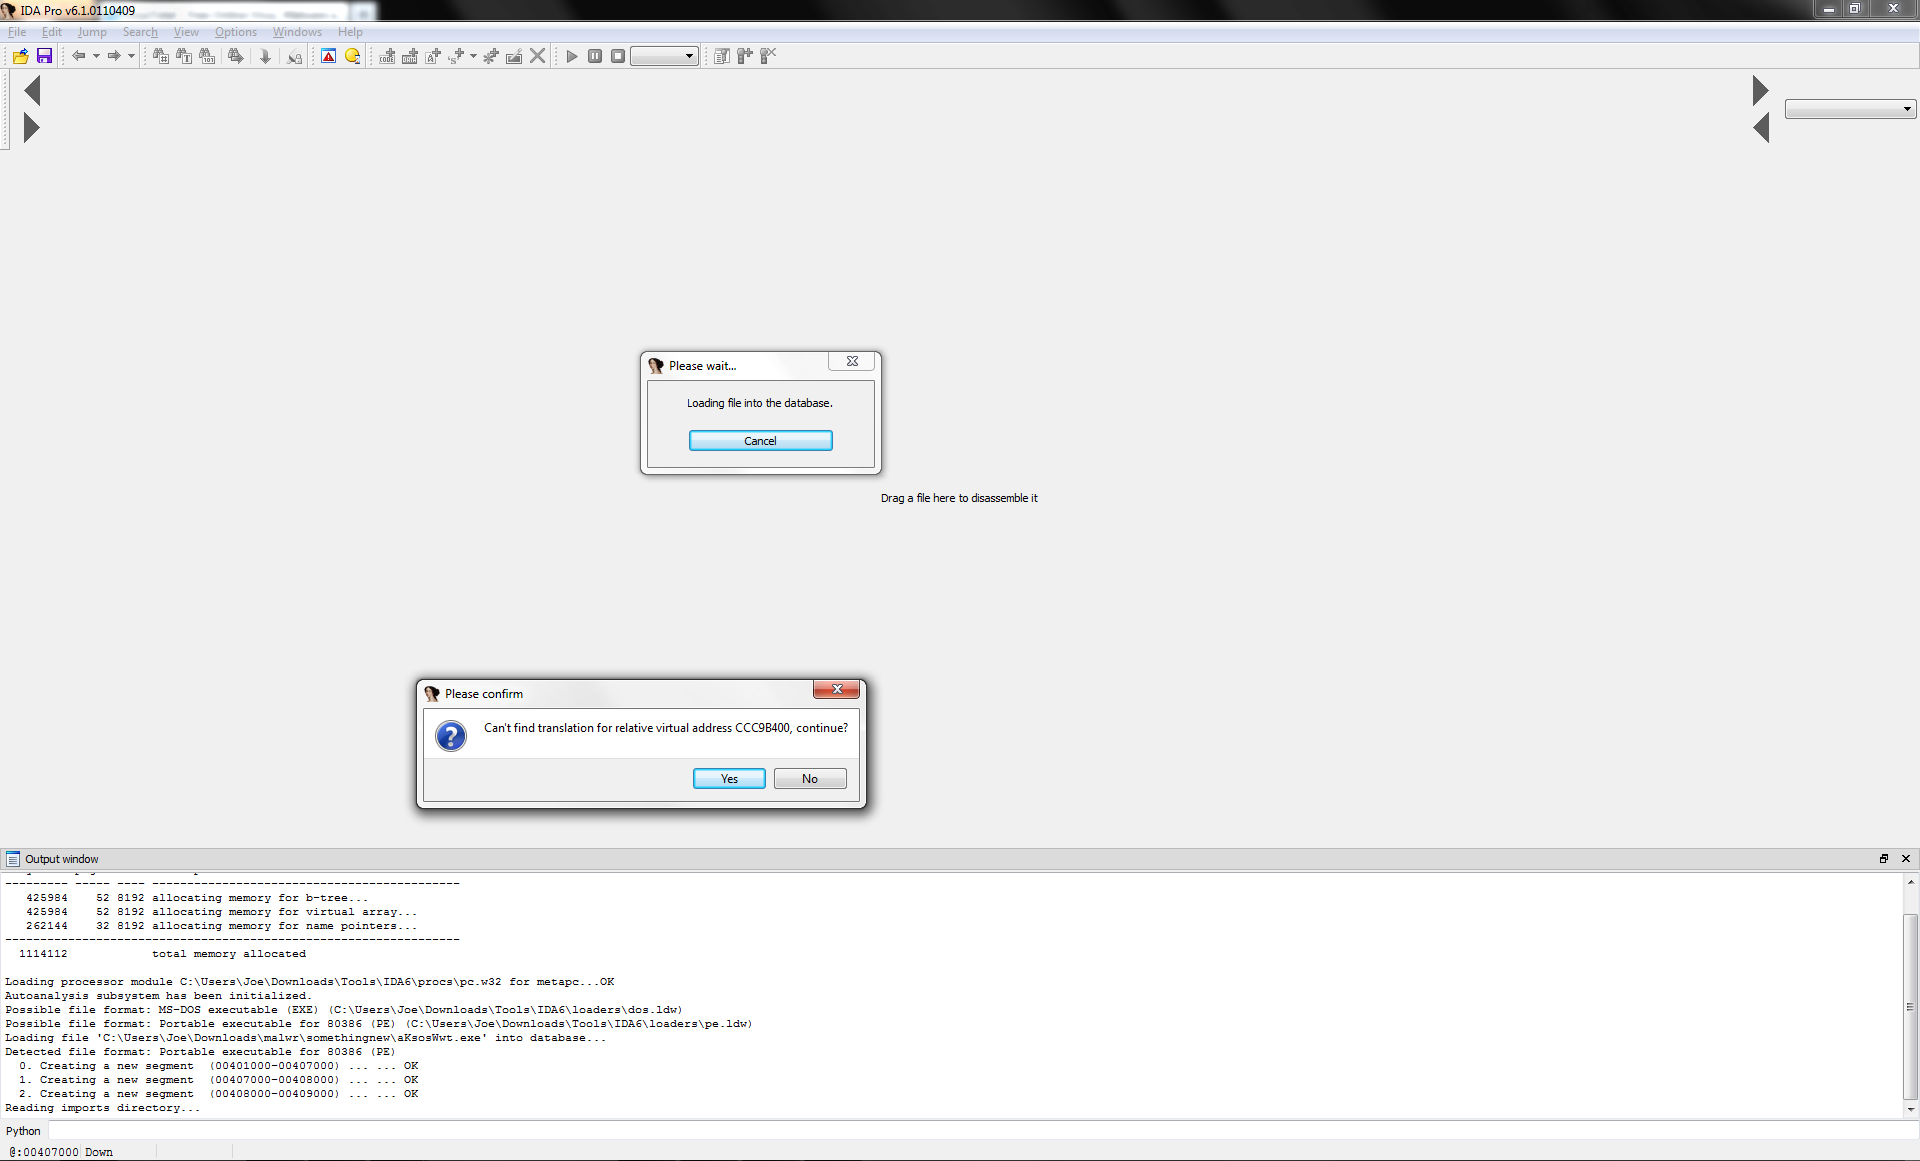This screenshot has width=1920, height=1161.
Task: Click Output window scrollbar down arrow
Action: coord(1911,1109)
